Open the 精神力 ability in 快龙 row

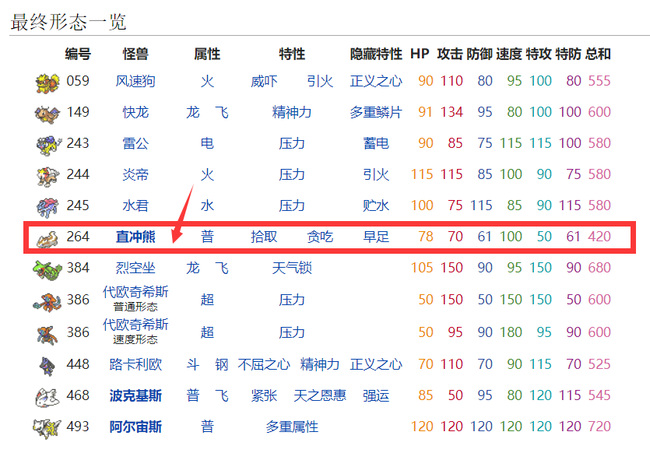(x=291, y=112)
